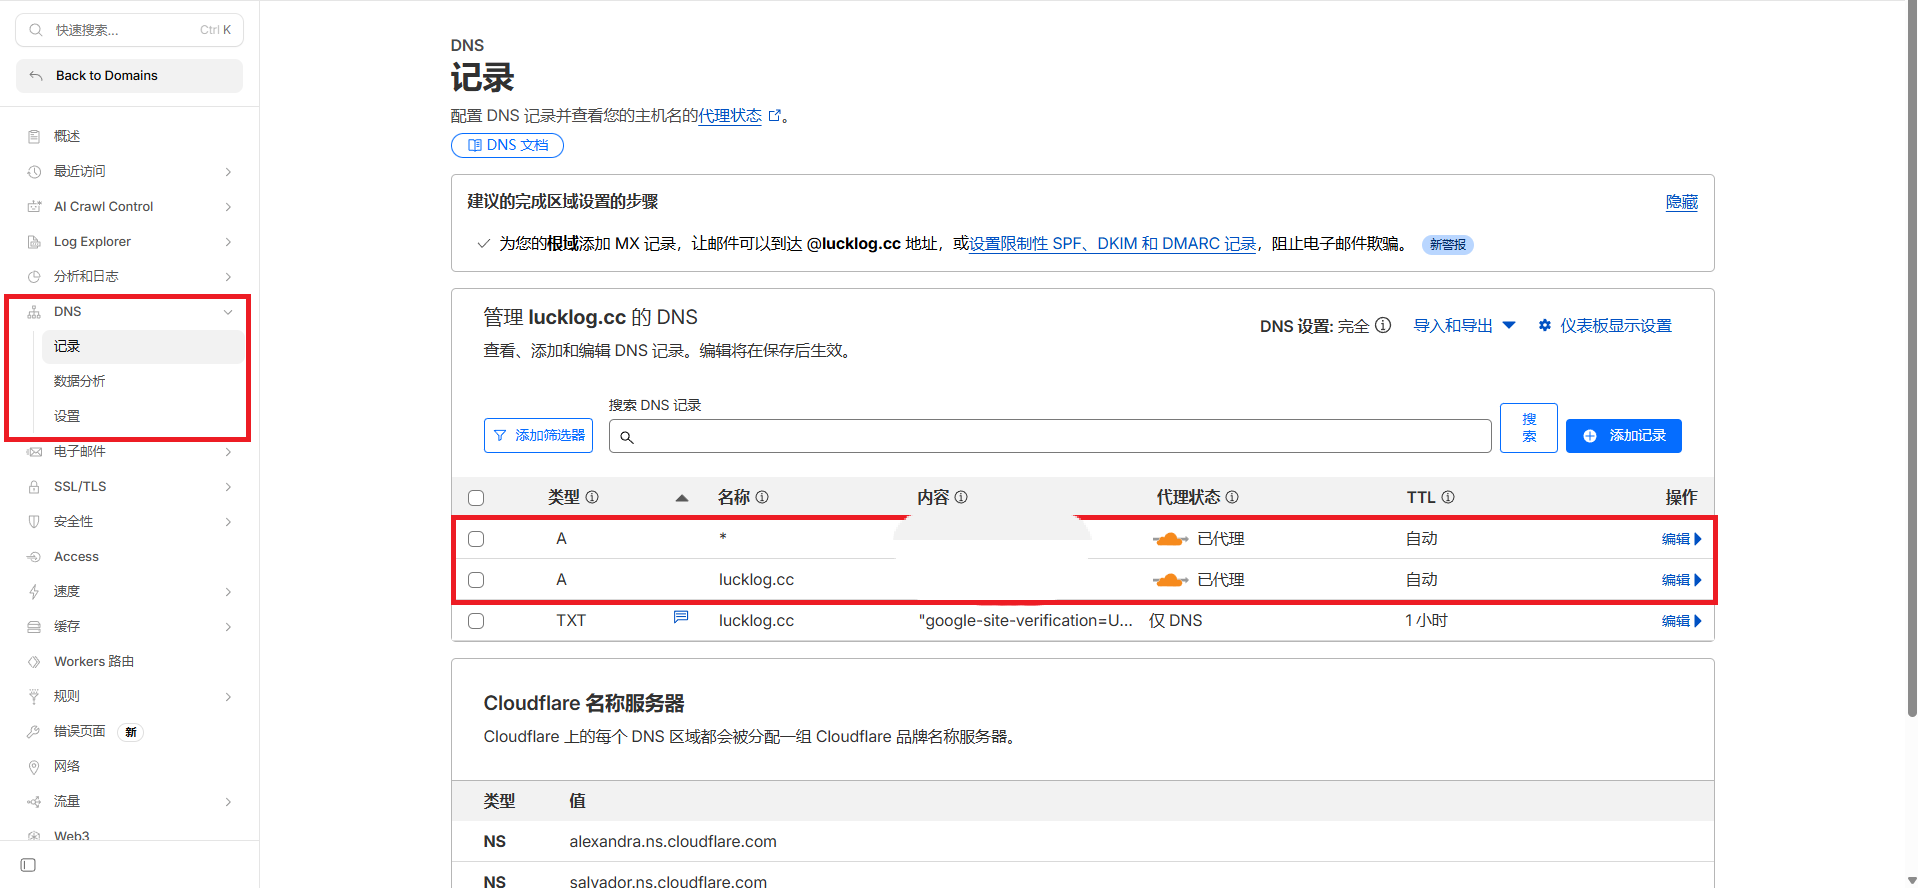Click the 添加筛选器 button
The width and height of the screenshot is (1918, 888).
[x=538, y=436]
